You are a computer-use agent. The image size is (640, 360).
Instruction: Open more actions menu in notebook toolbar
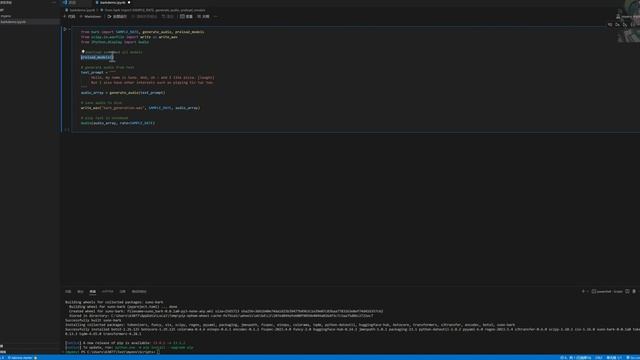pos(216,17)
